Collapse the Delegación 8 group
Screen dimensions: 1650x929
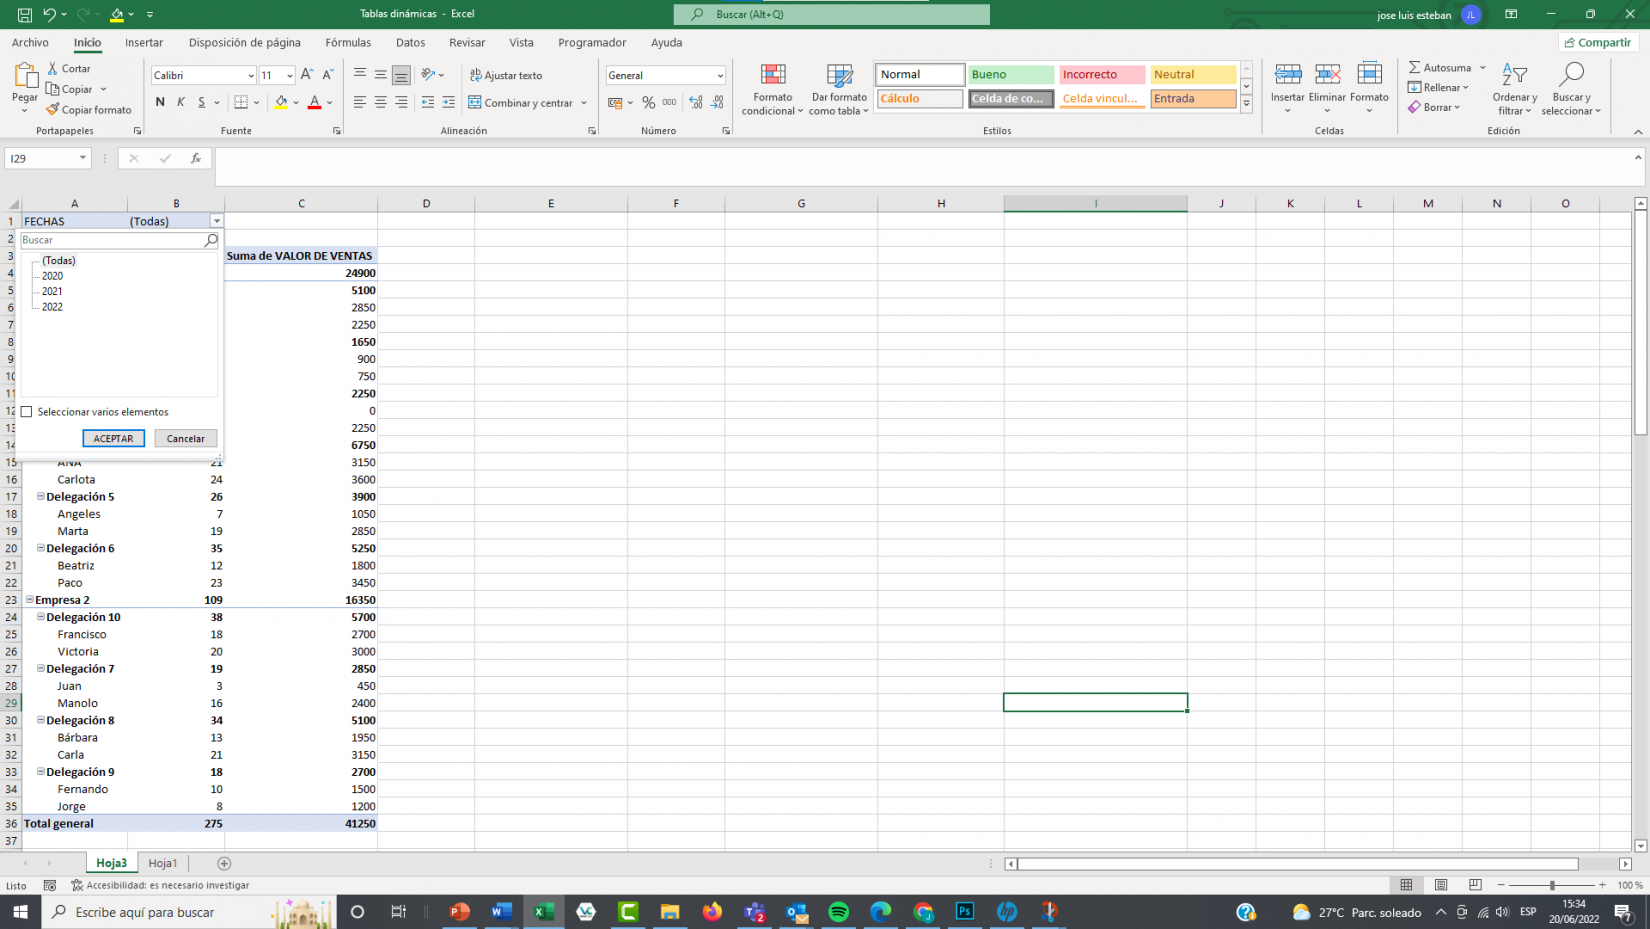41,720
